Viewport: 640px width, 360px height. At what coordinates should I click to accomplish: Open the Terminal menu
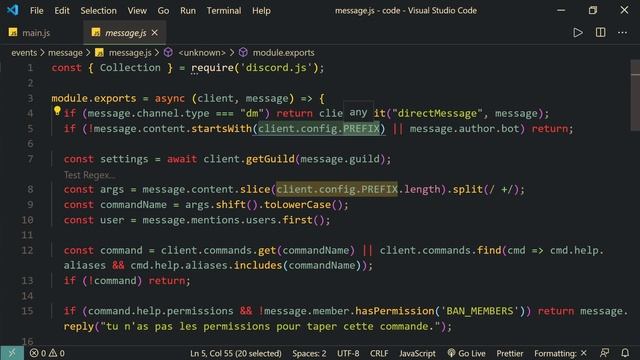(224, 11)
